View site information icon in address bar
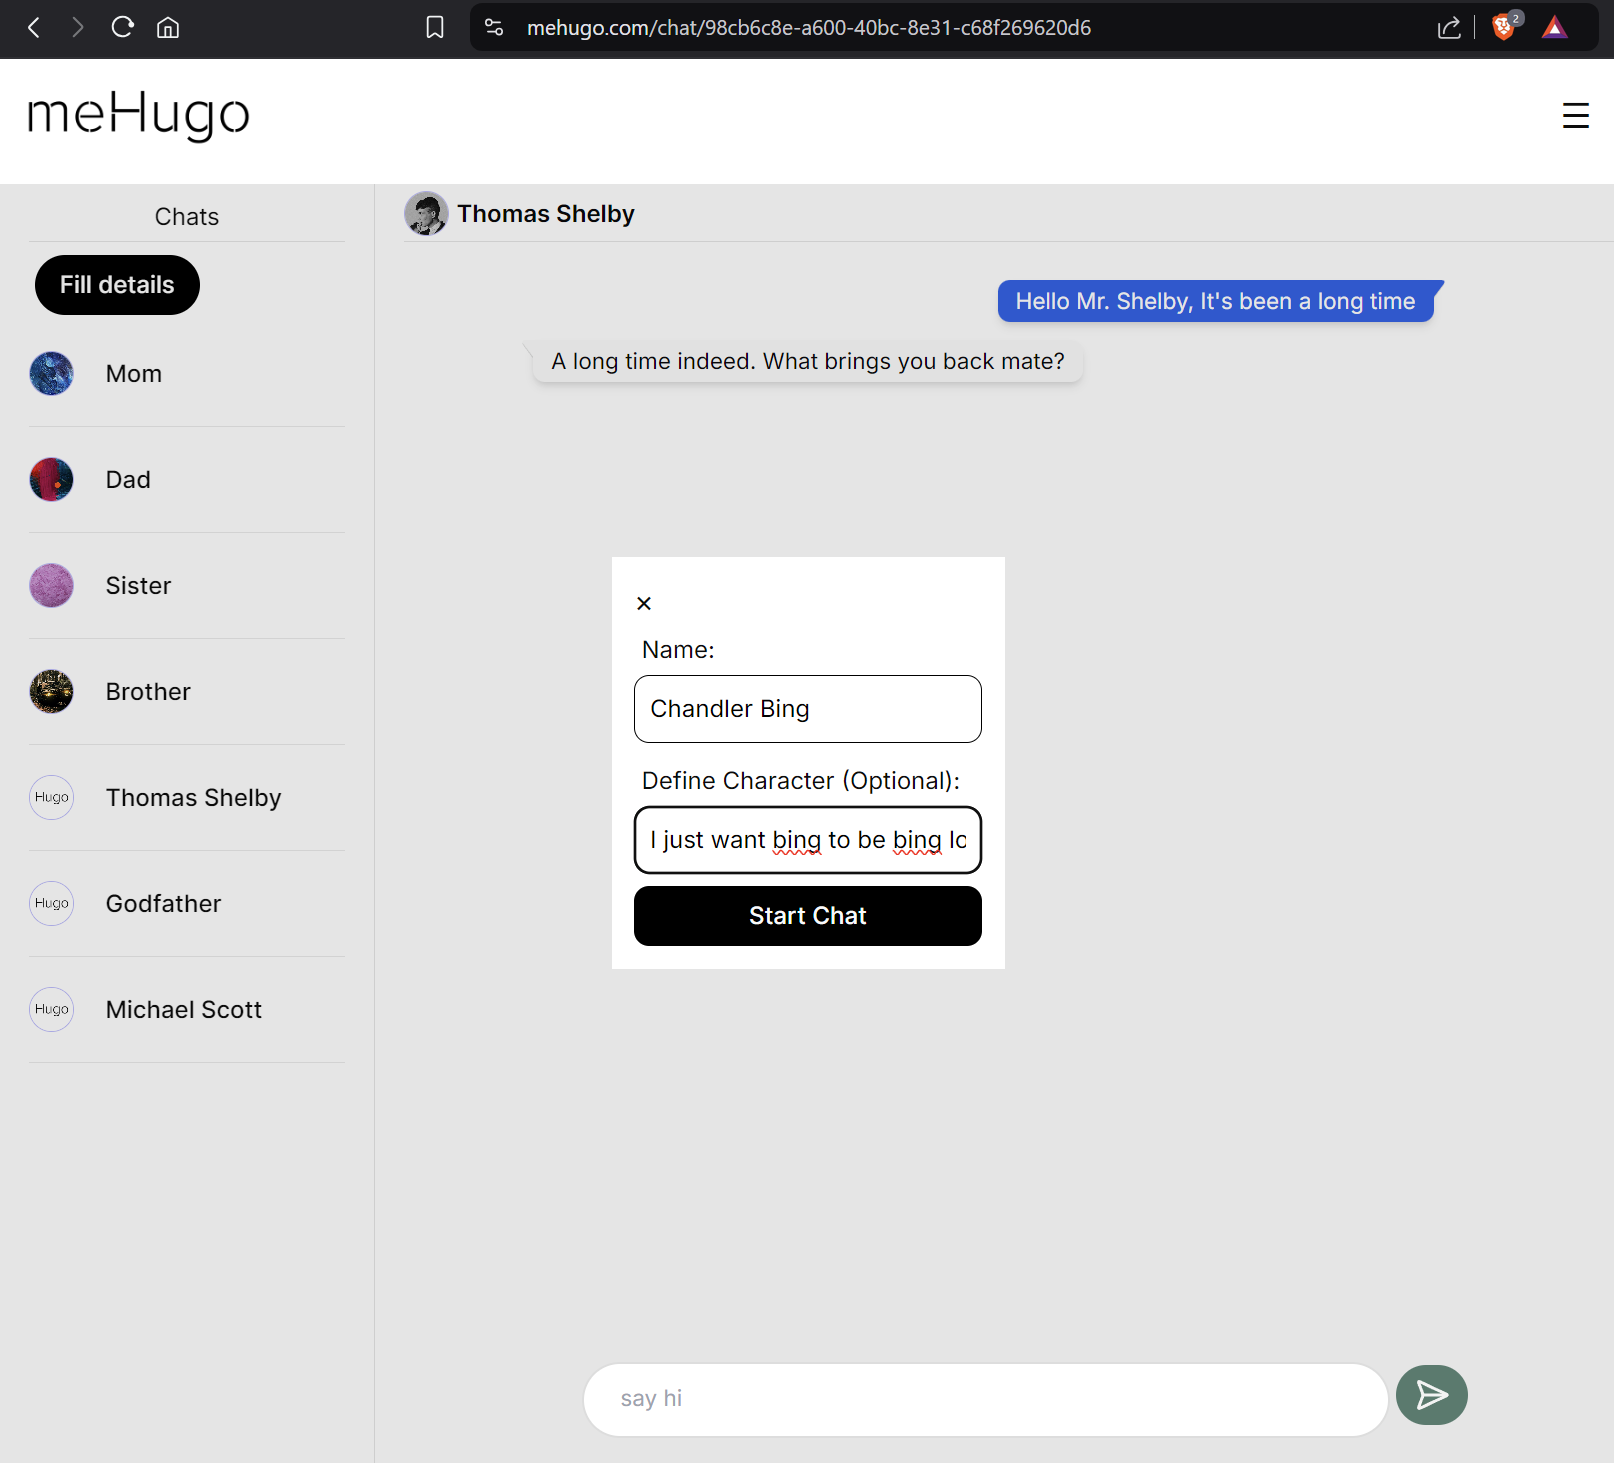The width and height of the screenshot is (1614, 1463). coord(494,28)
